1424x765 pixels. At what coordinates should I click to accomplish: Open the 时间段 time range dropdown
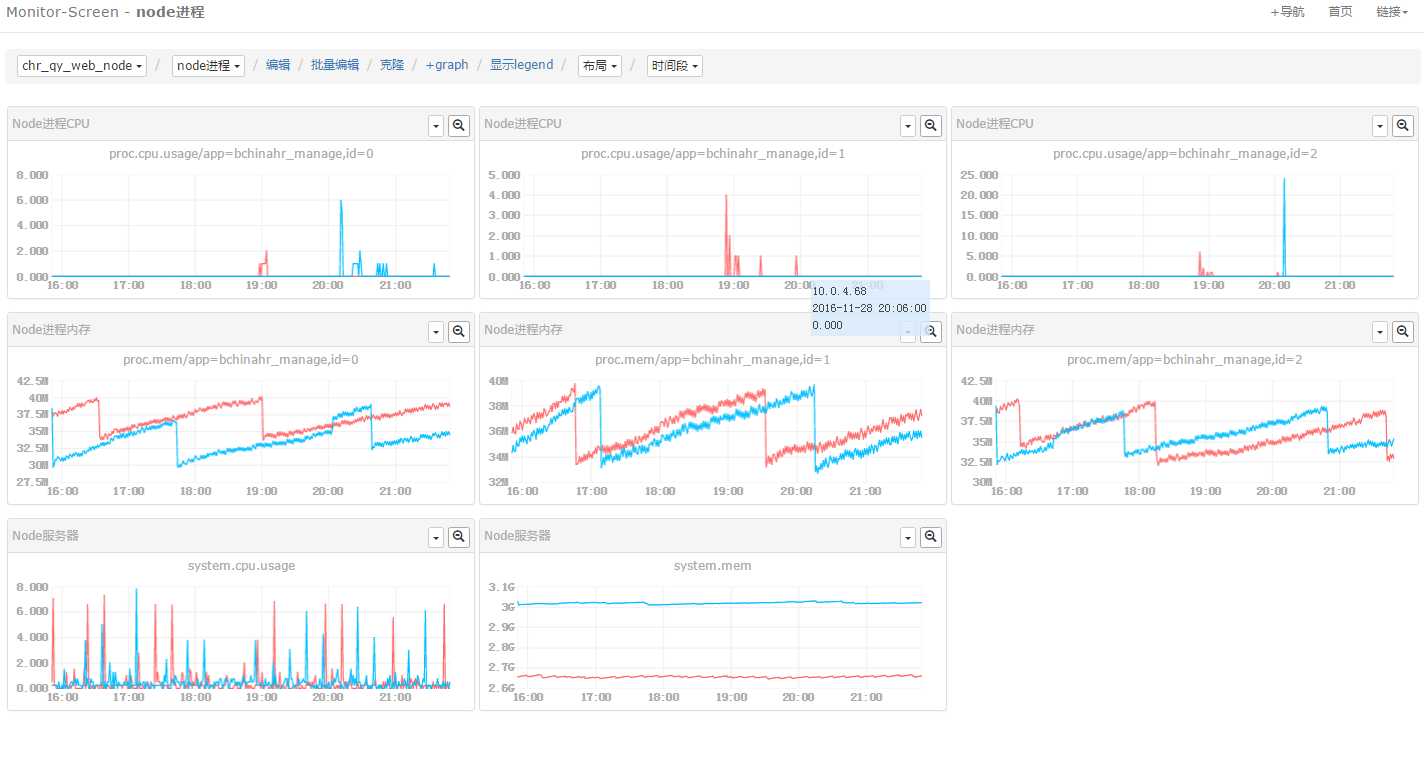point(675,66)
